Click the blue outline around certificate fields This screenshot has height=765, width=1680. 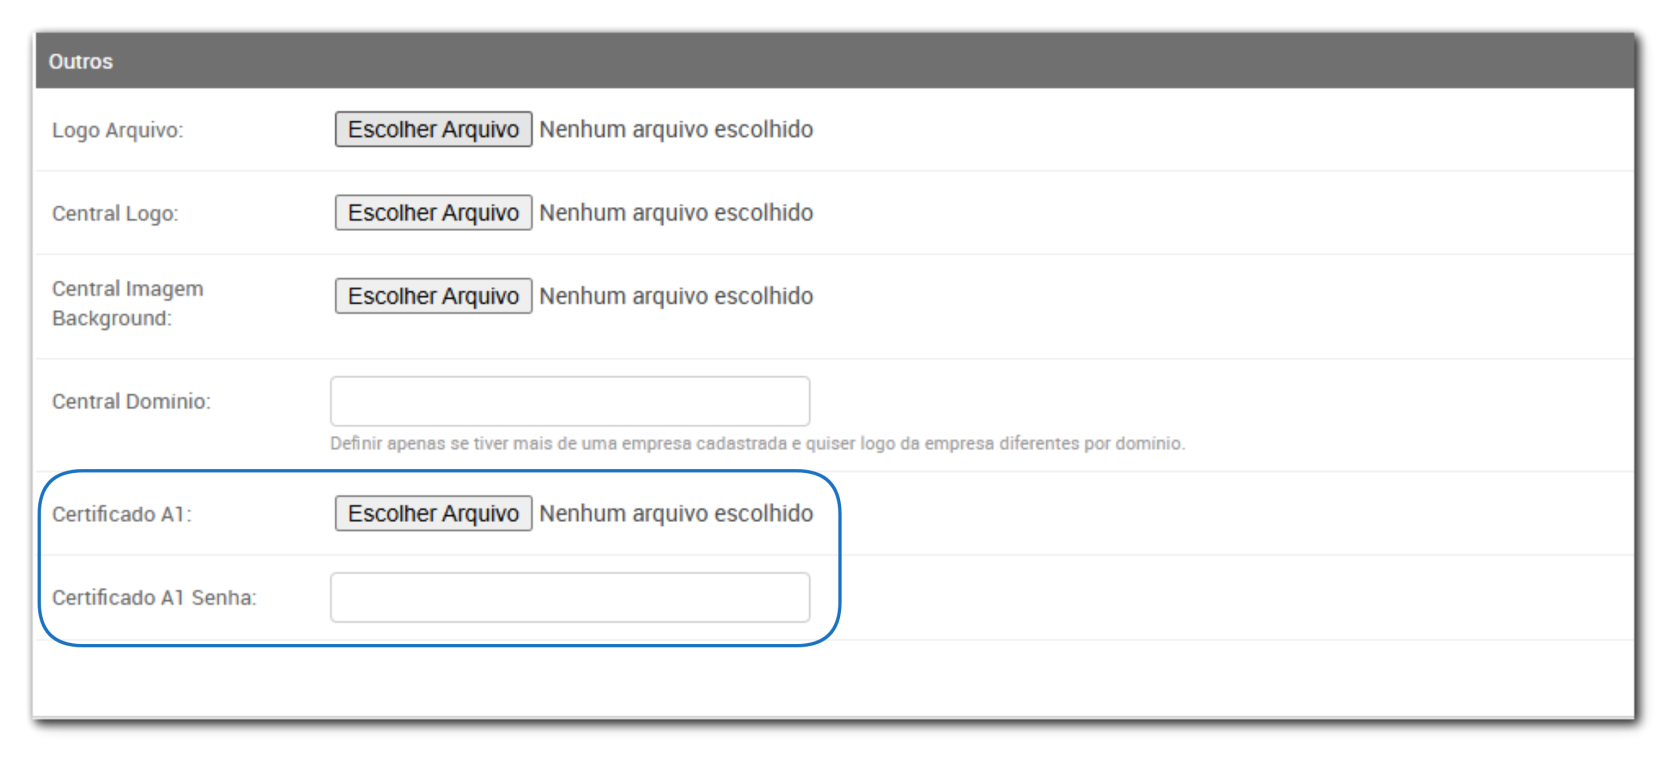(839, 560)
